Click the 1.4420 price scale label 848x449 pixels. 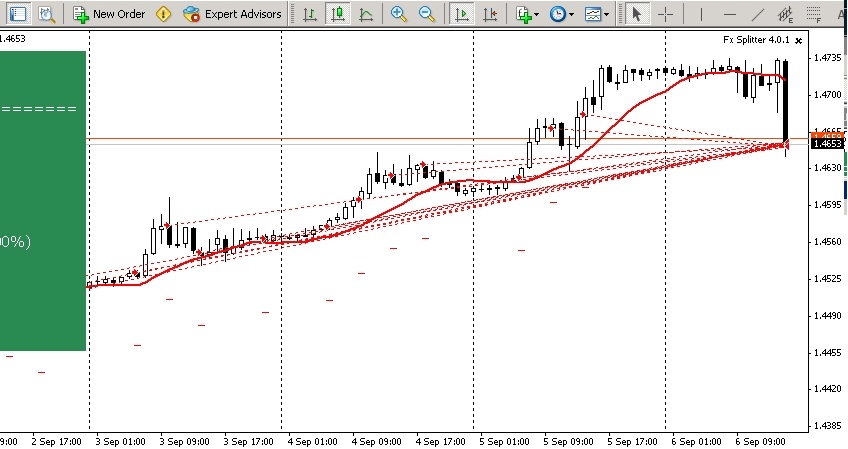tap(827, 388)
